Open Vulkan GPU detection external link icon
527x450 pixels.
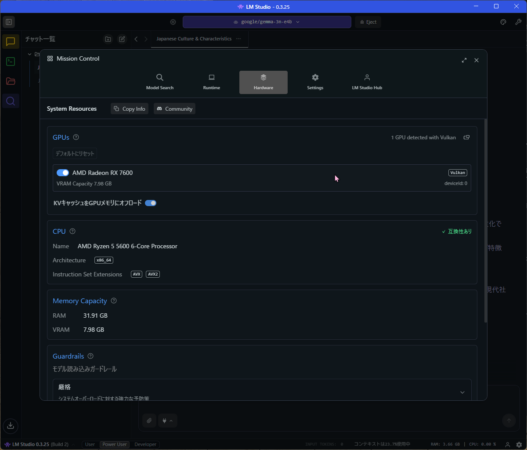click(467, 137)
